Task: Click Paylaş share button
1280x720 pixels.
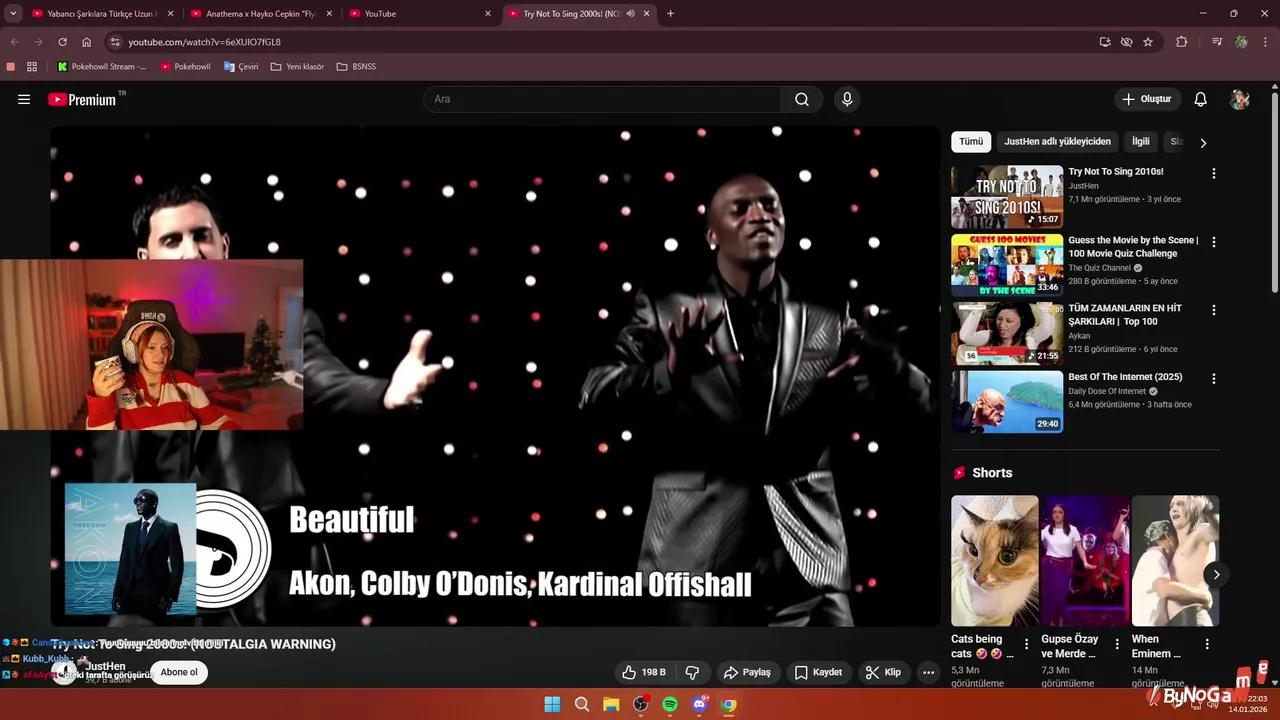Action: click(x=747, y=672)
